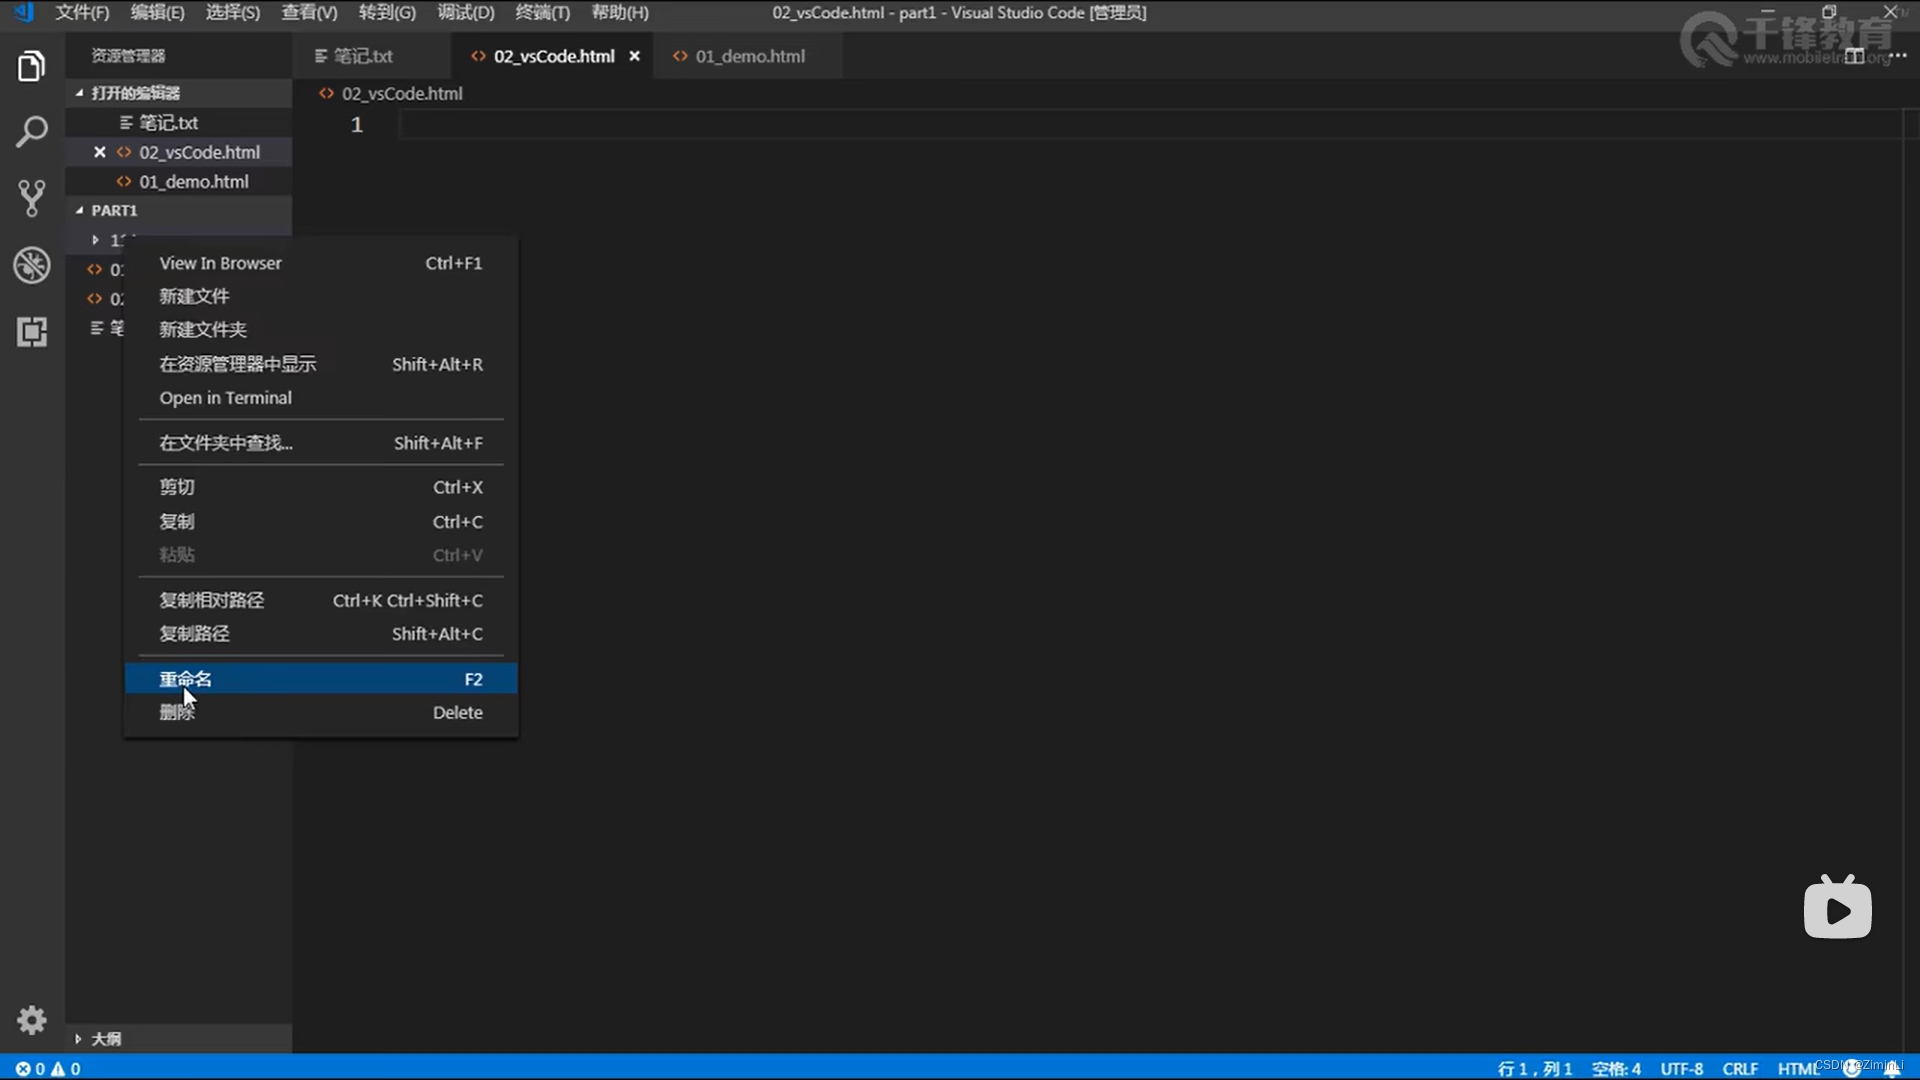Choose 剪切 (Cut) from context menu
This screenshot has width=1920, height=1080.
[x=321, y=487]
